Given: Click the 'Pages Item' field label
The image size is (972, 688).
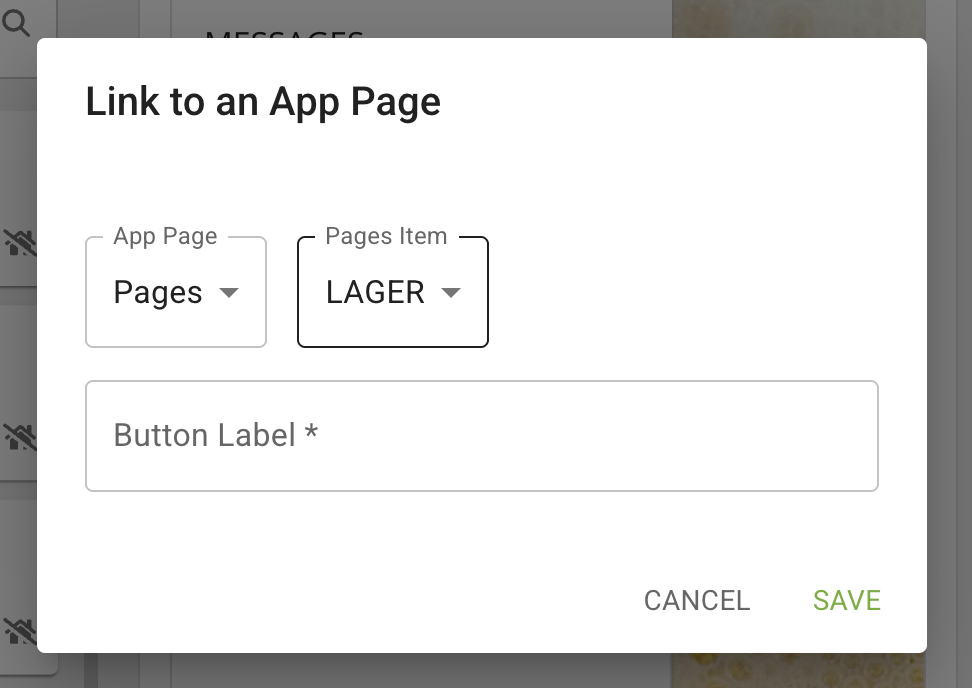Looking at the screenshot, I should pos(386,237).
